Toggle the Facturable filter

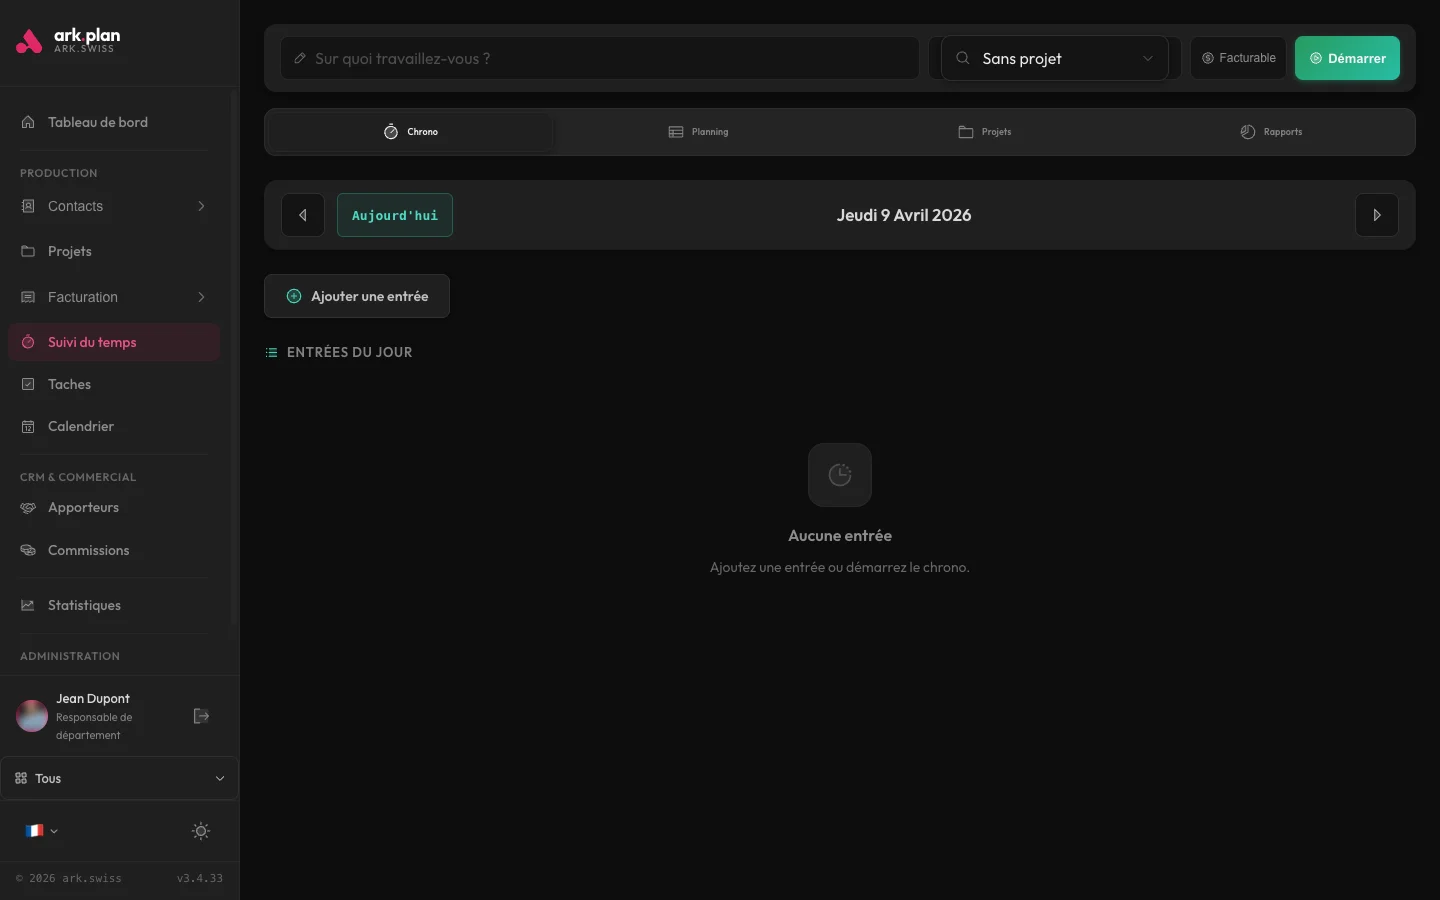click(1237, 58)
